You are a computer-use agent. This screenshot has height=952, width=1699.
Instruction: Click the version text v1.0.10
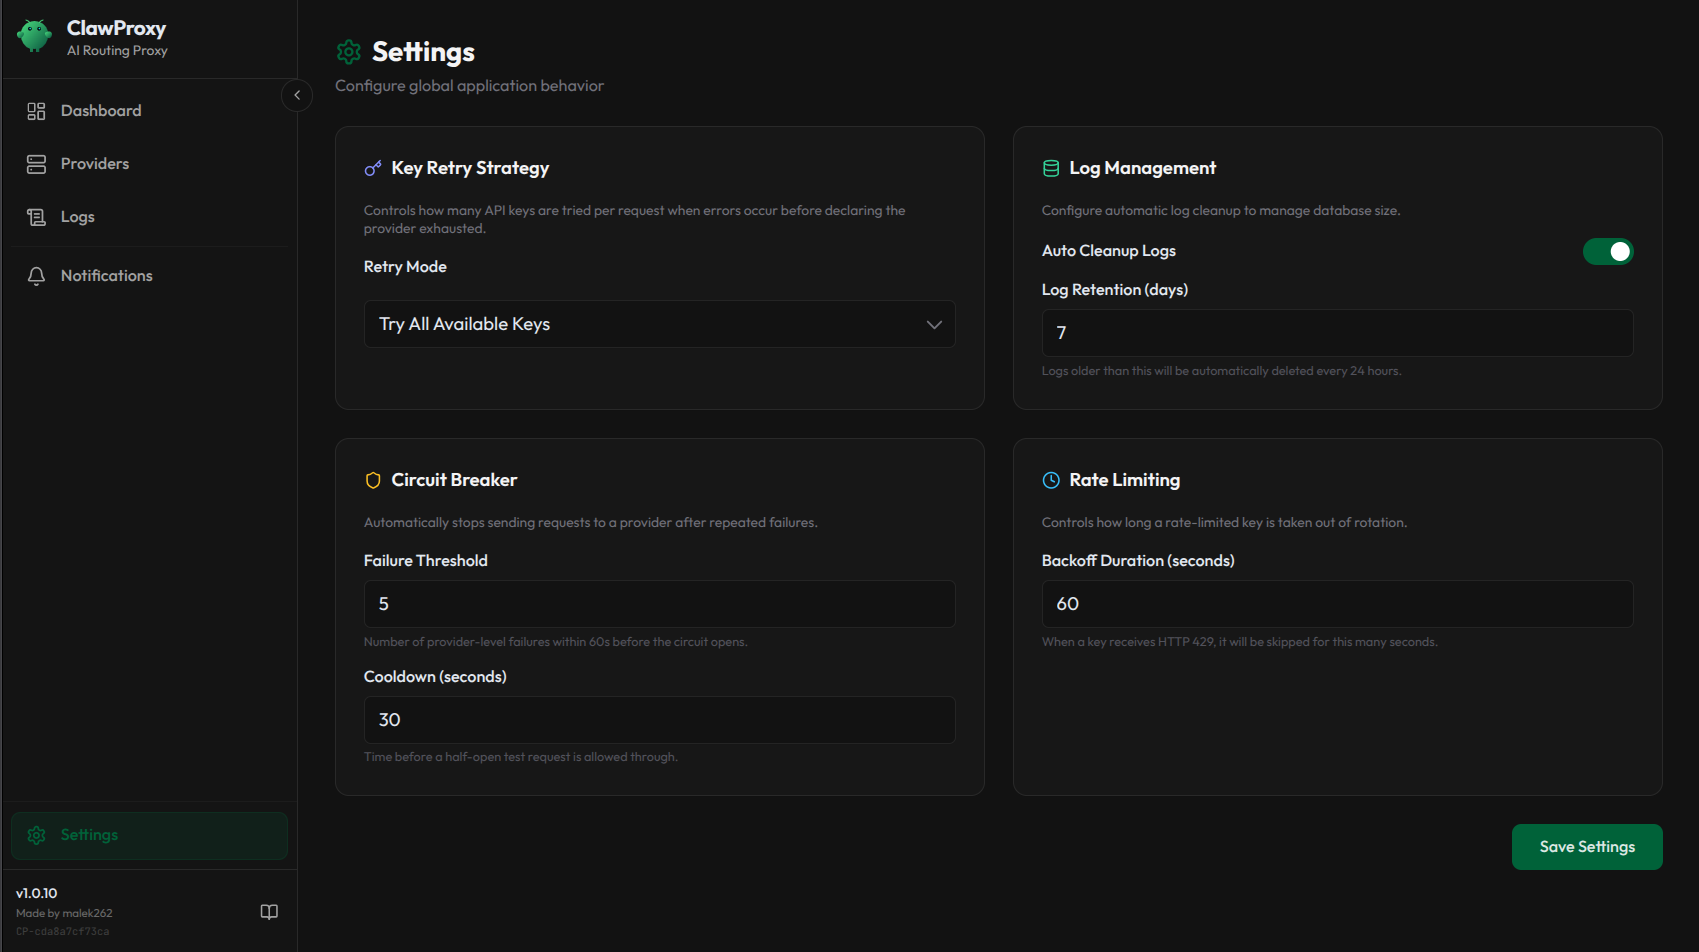point(37,893)
